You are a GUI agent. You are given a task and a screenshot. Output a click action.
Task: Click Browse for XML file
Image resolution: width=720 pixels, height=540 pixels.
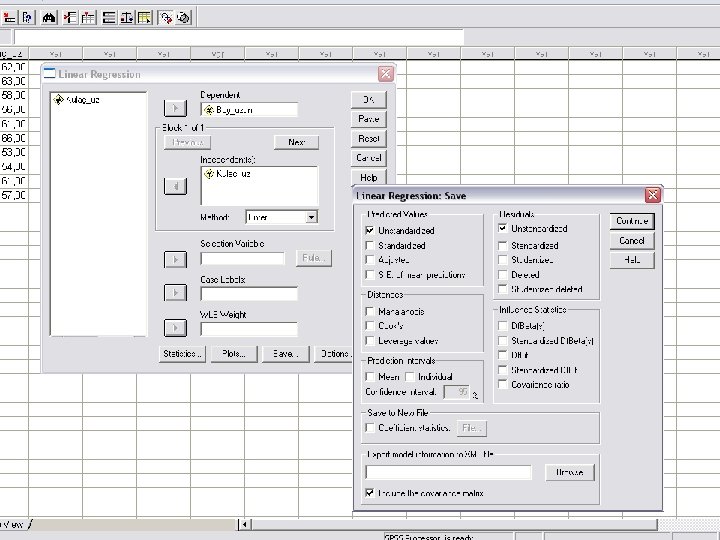(569, 472)
